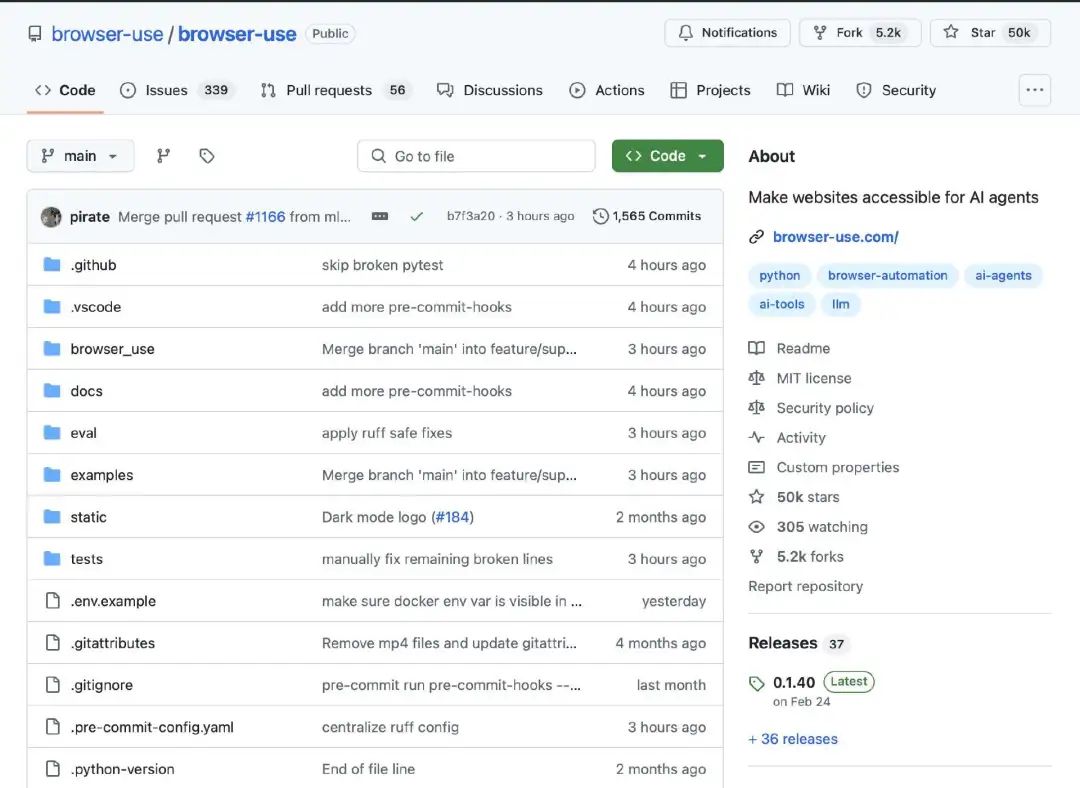Open the 1,565 Commits history
This screenshot has width=1080, height=788.
tap(647, 216)
